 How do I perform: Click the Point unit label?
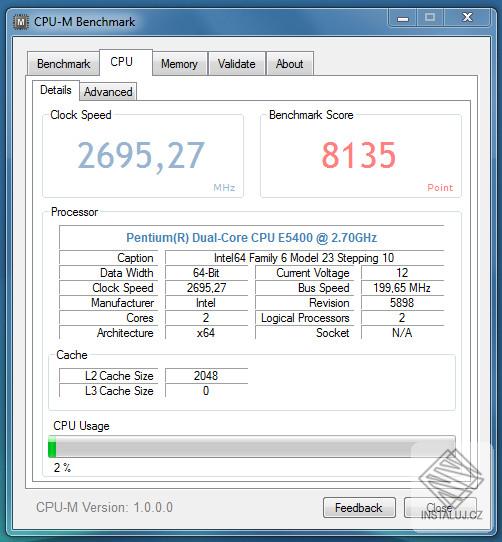pos(440,188)
